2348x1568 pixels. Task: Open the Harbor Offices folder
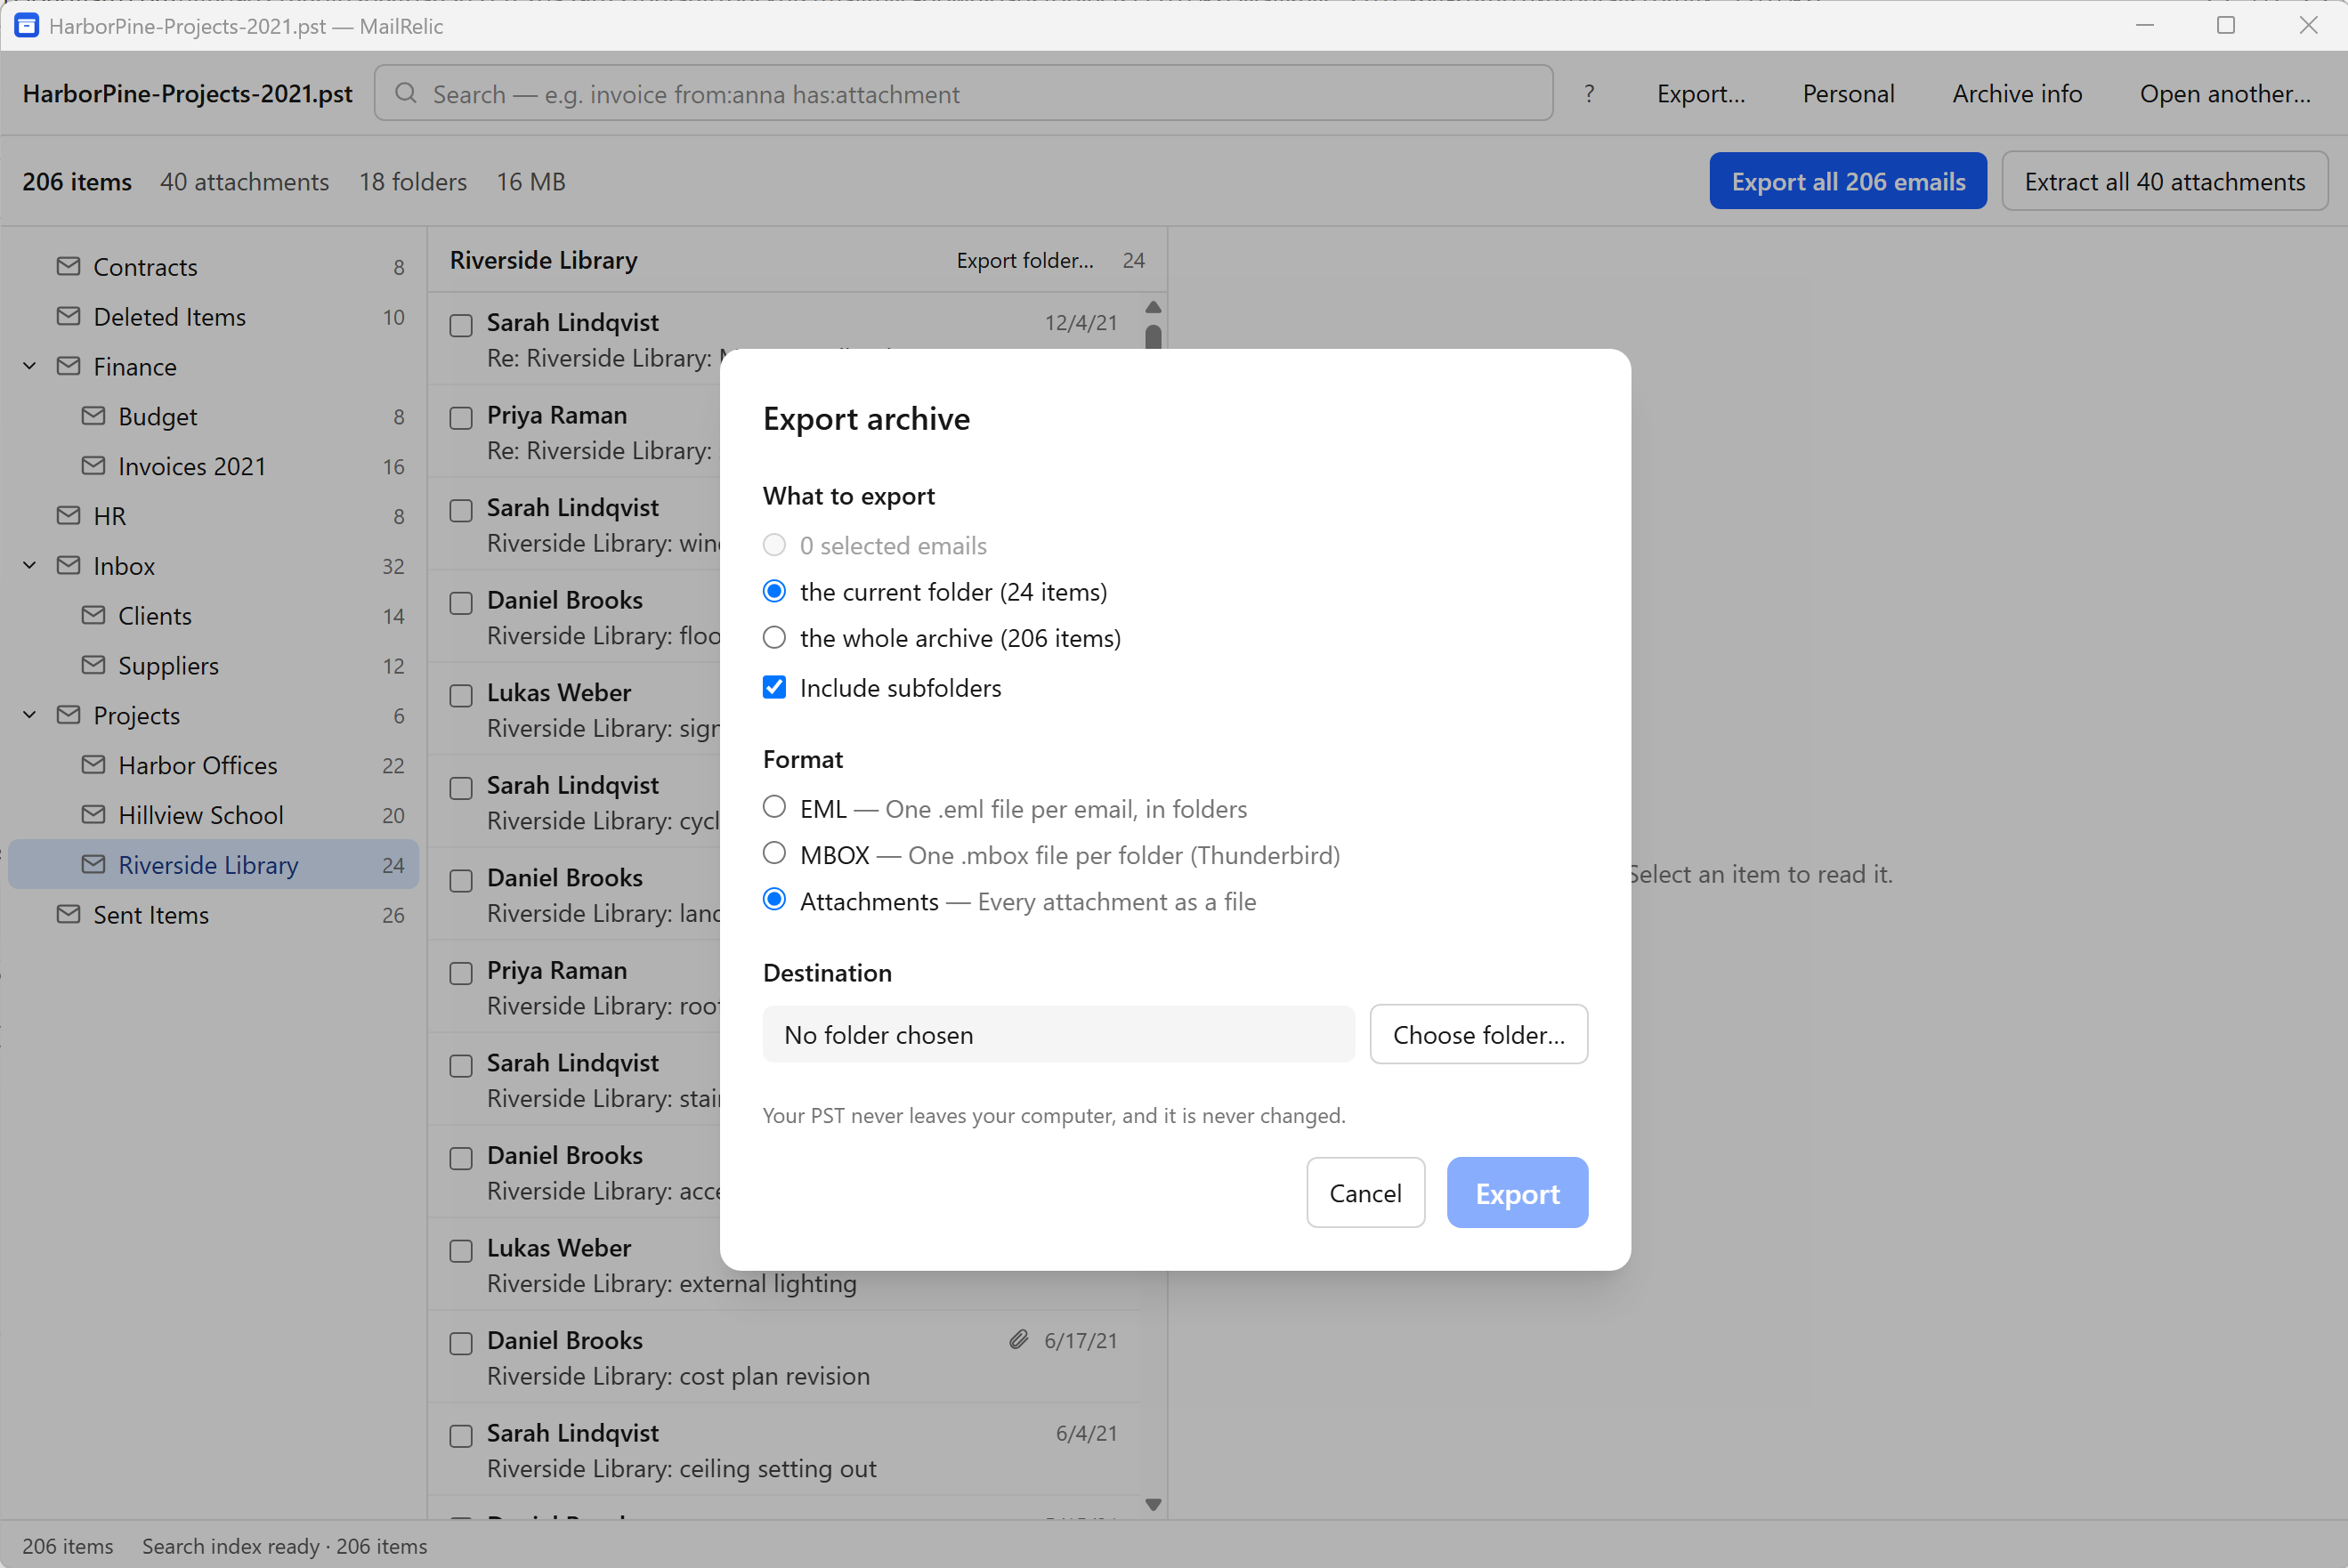212,765
